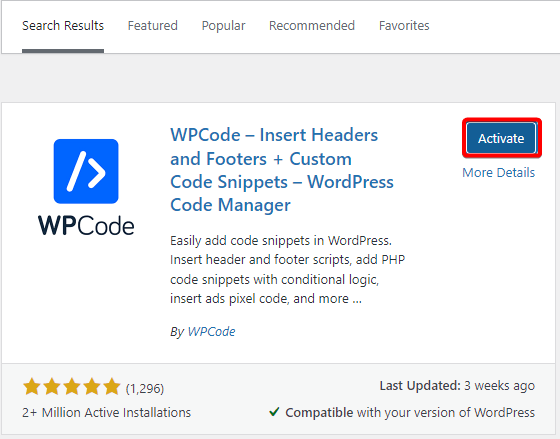Open the WPCode plugin title link
560x439 pixels.
(282, 170)
